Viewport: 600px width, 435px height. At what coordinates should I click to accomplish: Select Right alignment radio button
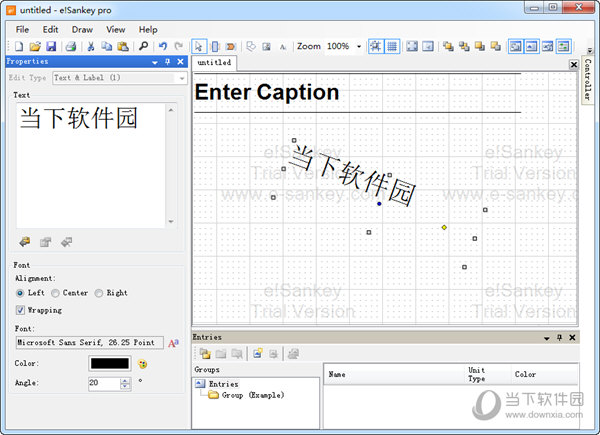point(99,293)
